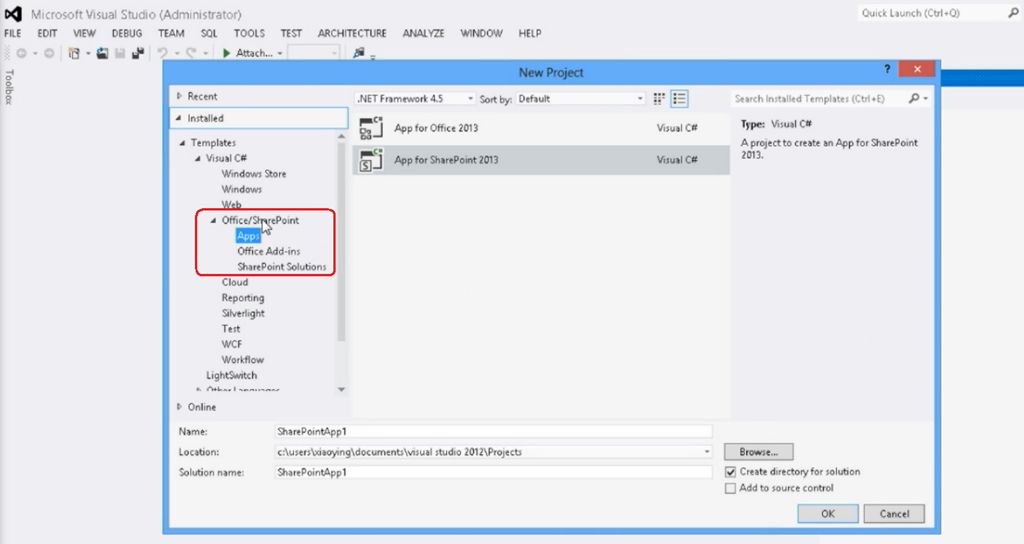Open the DEBUG menu
The width and height of the screenshot is (1024, 544).
coord(127,33)
